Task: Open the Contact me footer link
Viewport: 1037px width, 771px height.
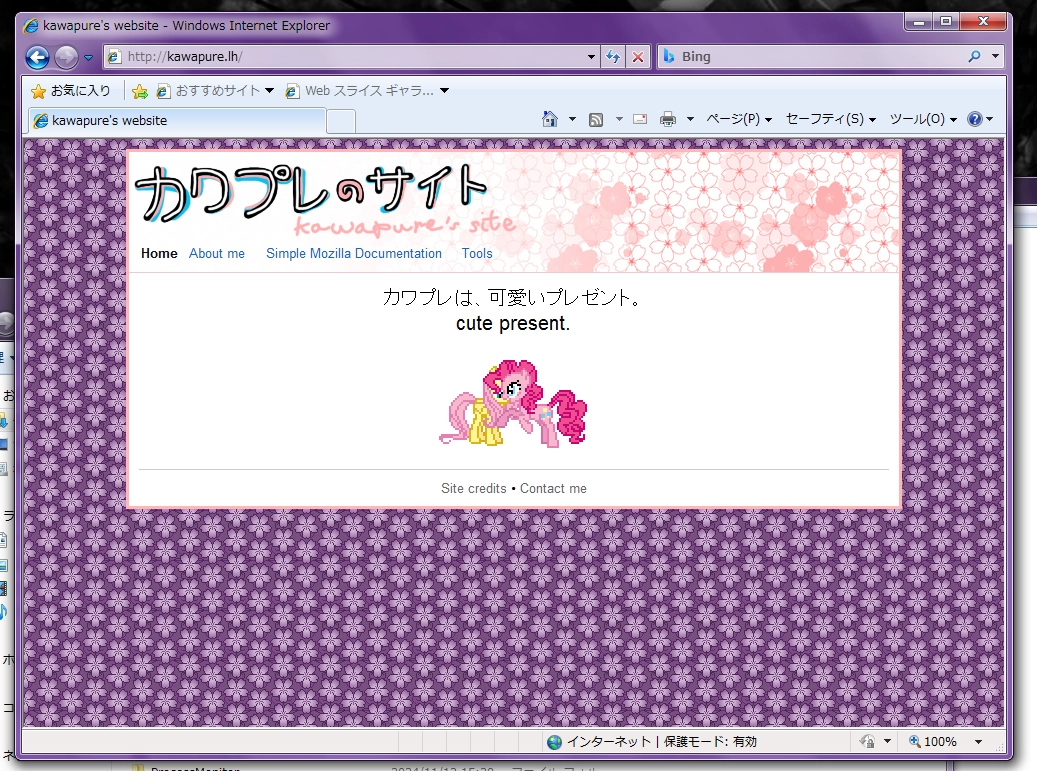Action: (x=553, y=488)
